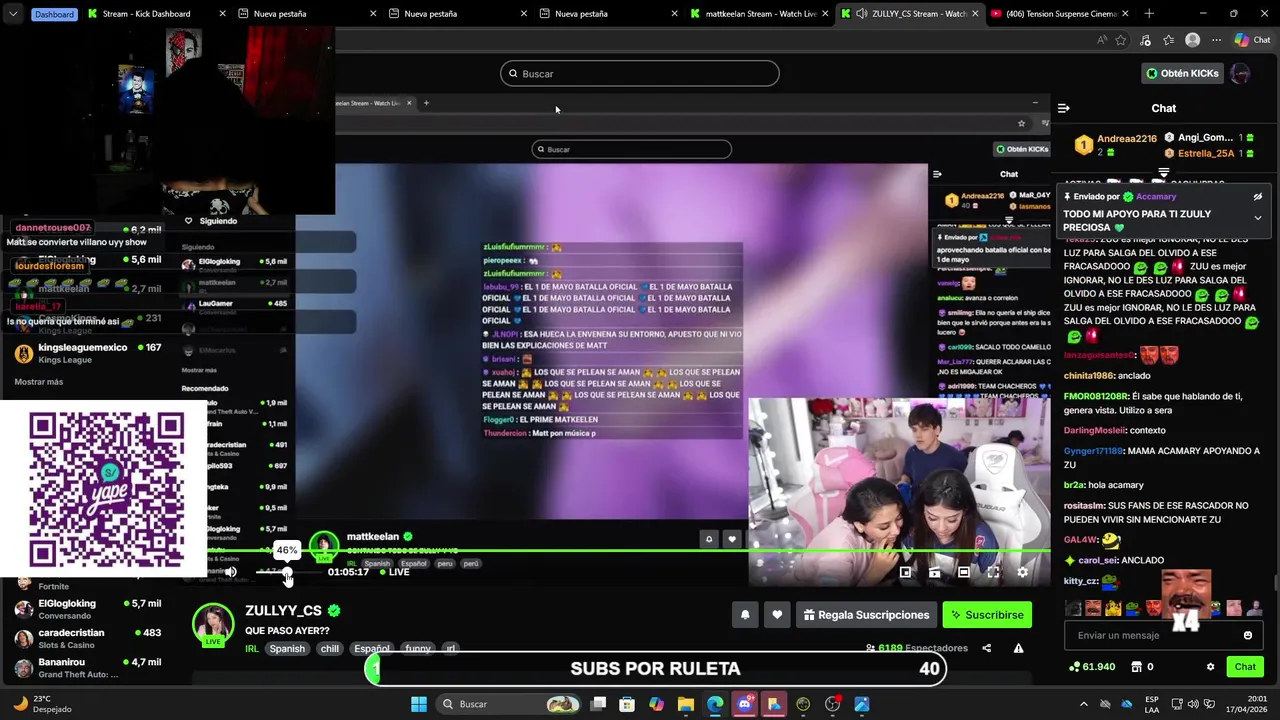Open the IRL category link
Image resolution: width=1280 pixels, height=720 pixels.
[252, 648]
